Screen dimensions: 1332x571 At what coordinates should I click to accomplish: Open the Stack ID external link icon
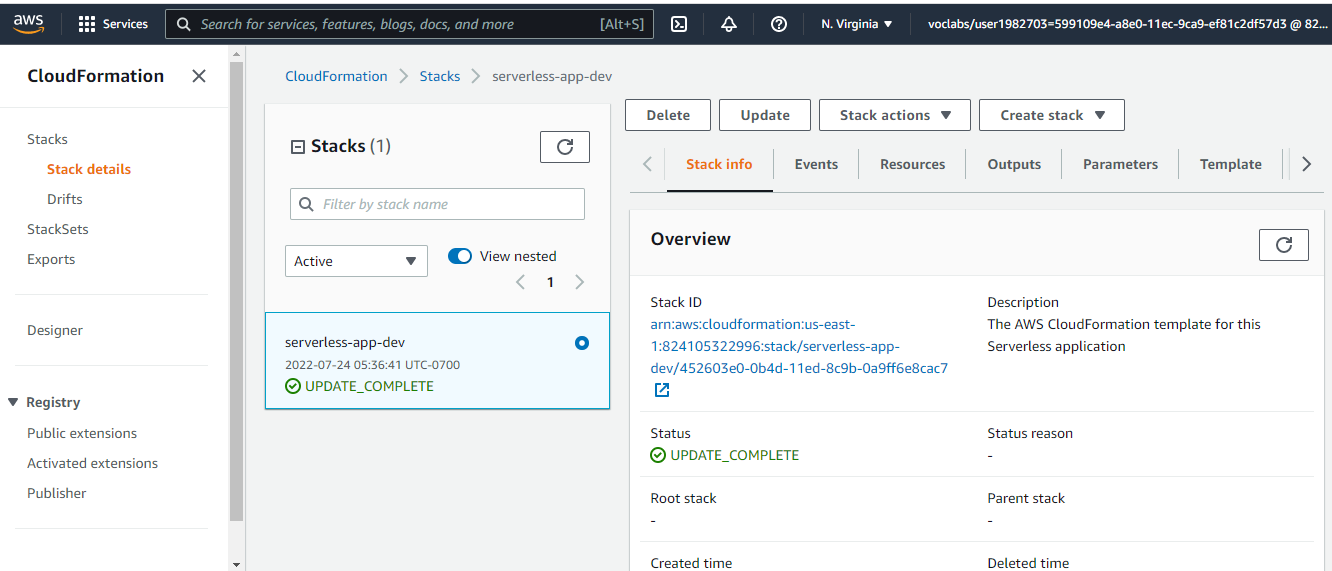661,390
